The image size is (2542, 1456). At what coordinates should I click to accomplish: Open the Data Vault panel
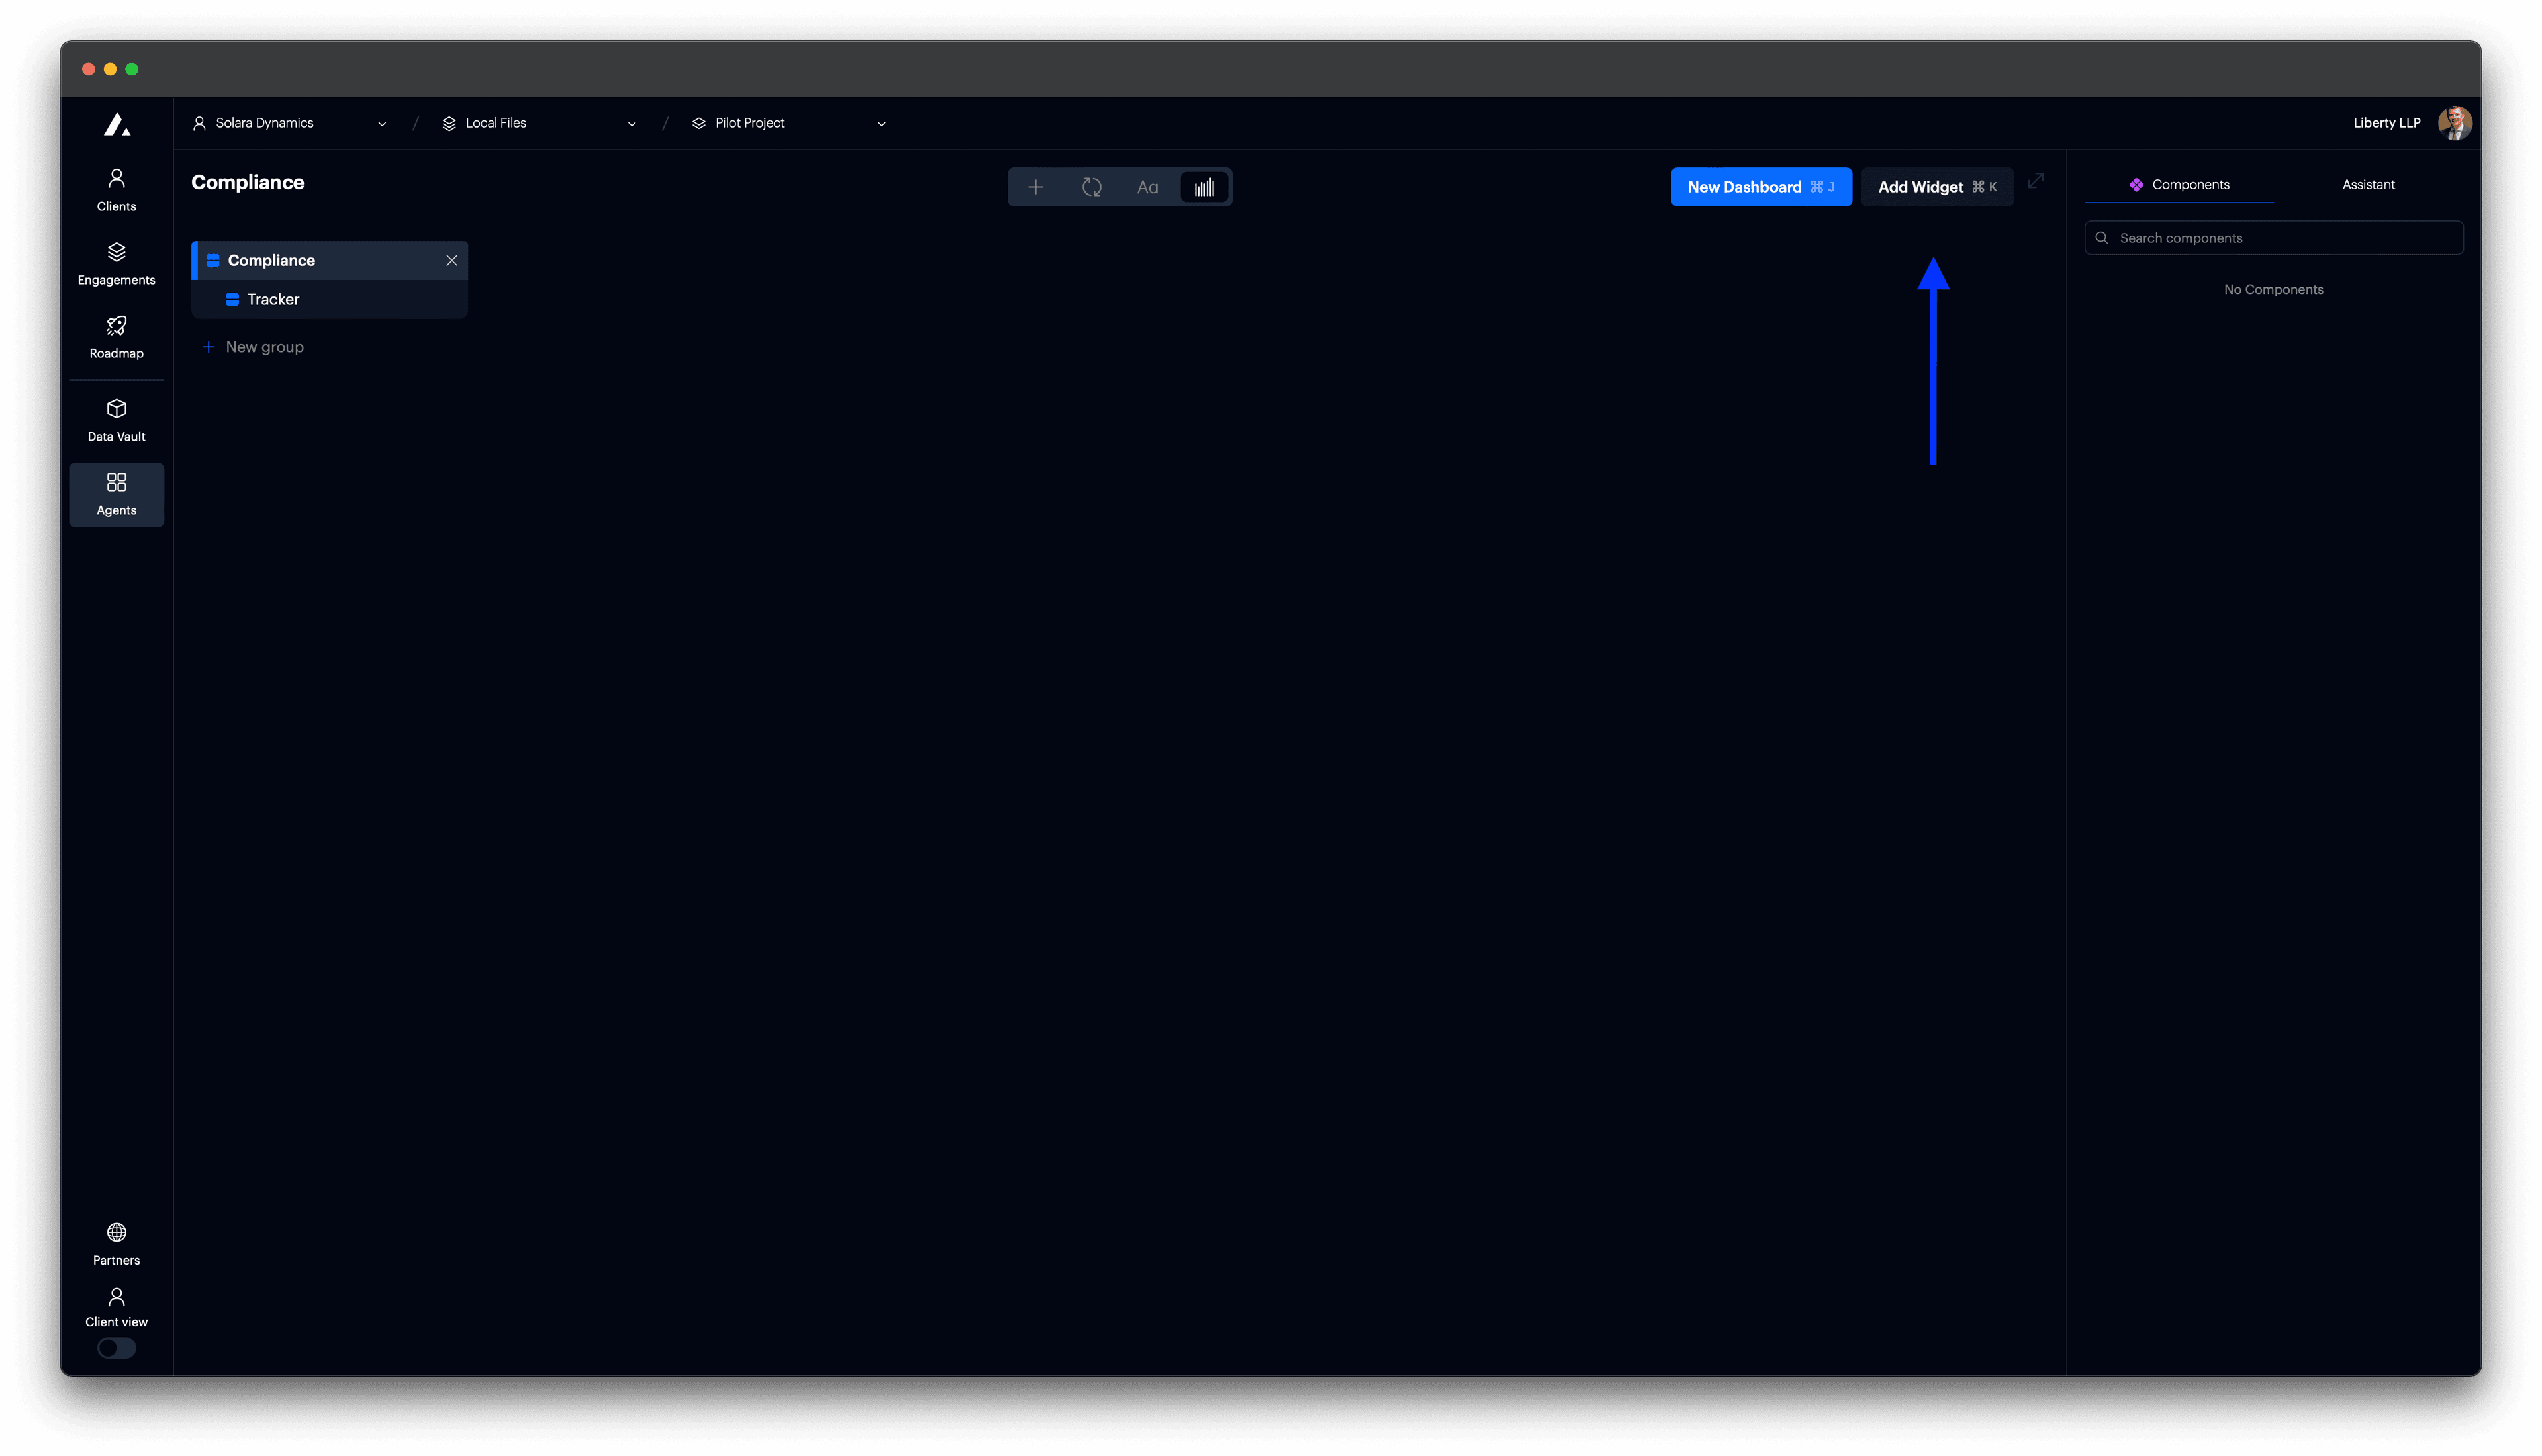116,418
